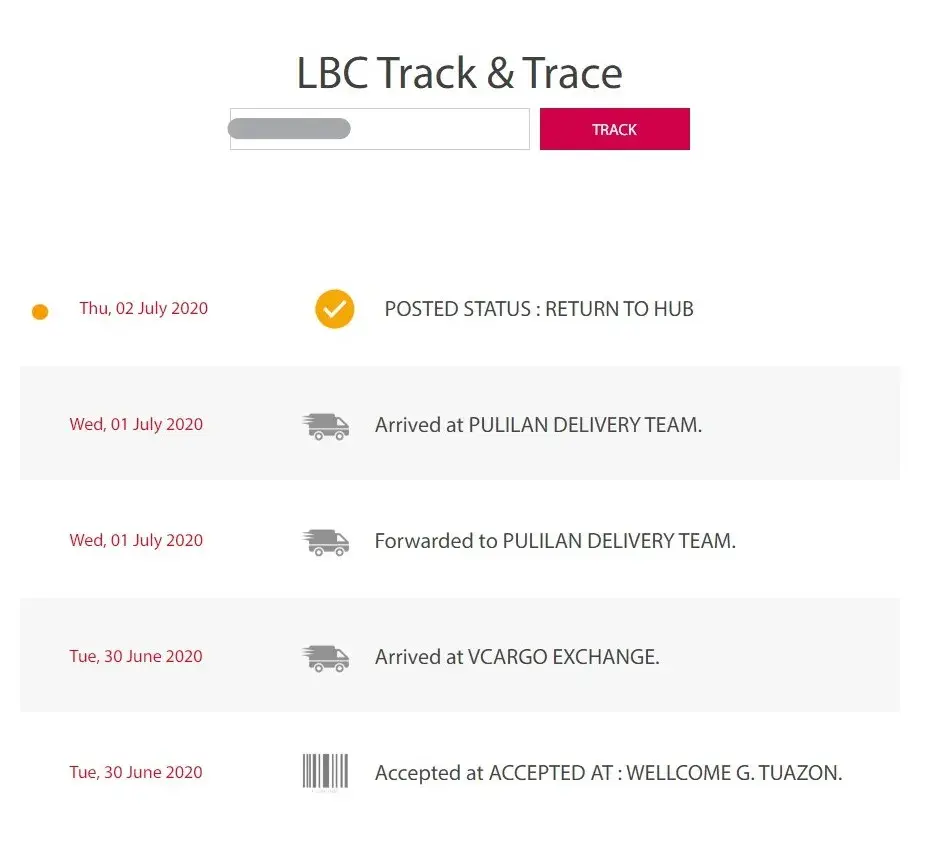Image resolution: width=948 pixels, height=852 pixels.
Task: Click the LBC Track & Trace heading
Action: pyautogui.click(x=459, y=73)
